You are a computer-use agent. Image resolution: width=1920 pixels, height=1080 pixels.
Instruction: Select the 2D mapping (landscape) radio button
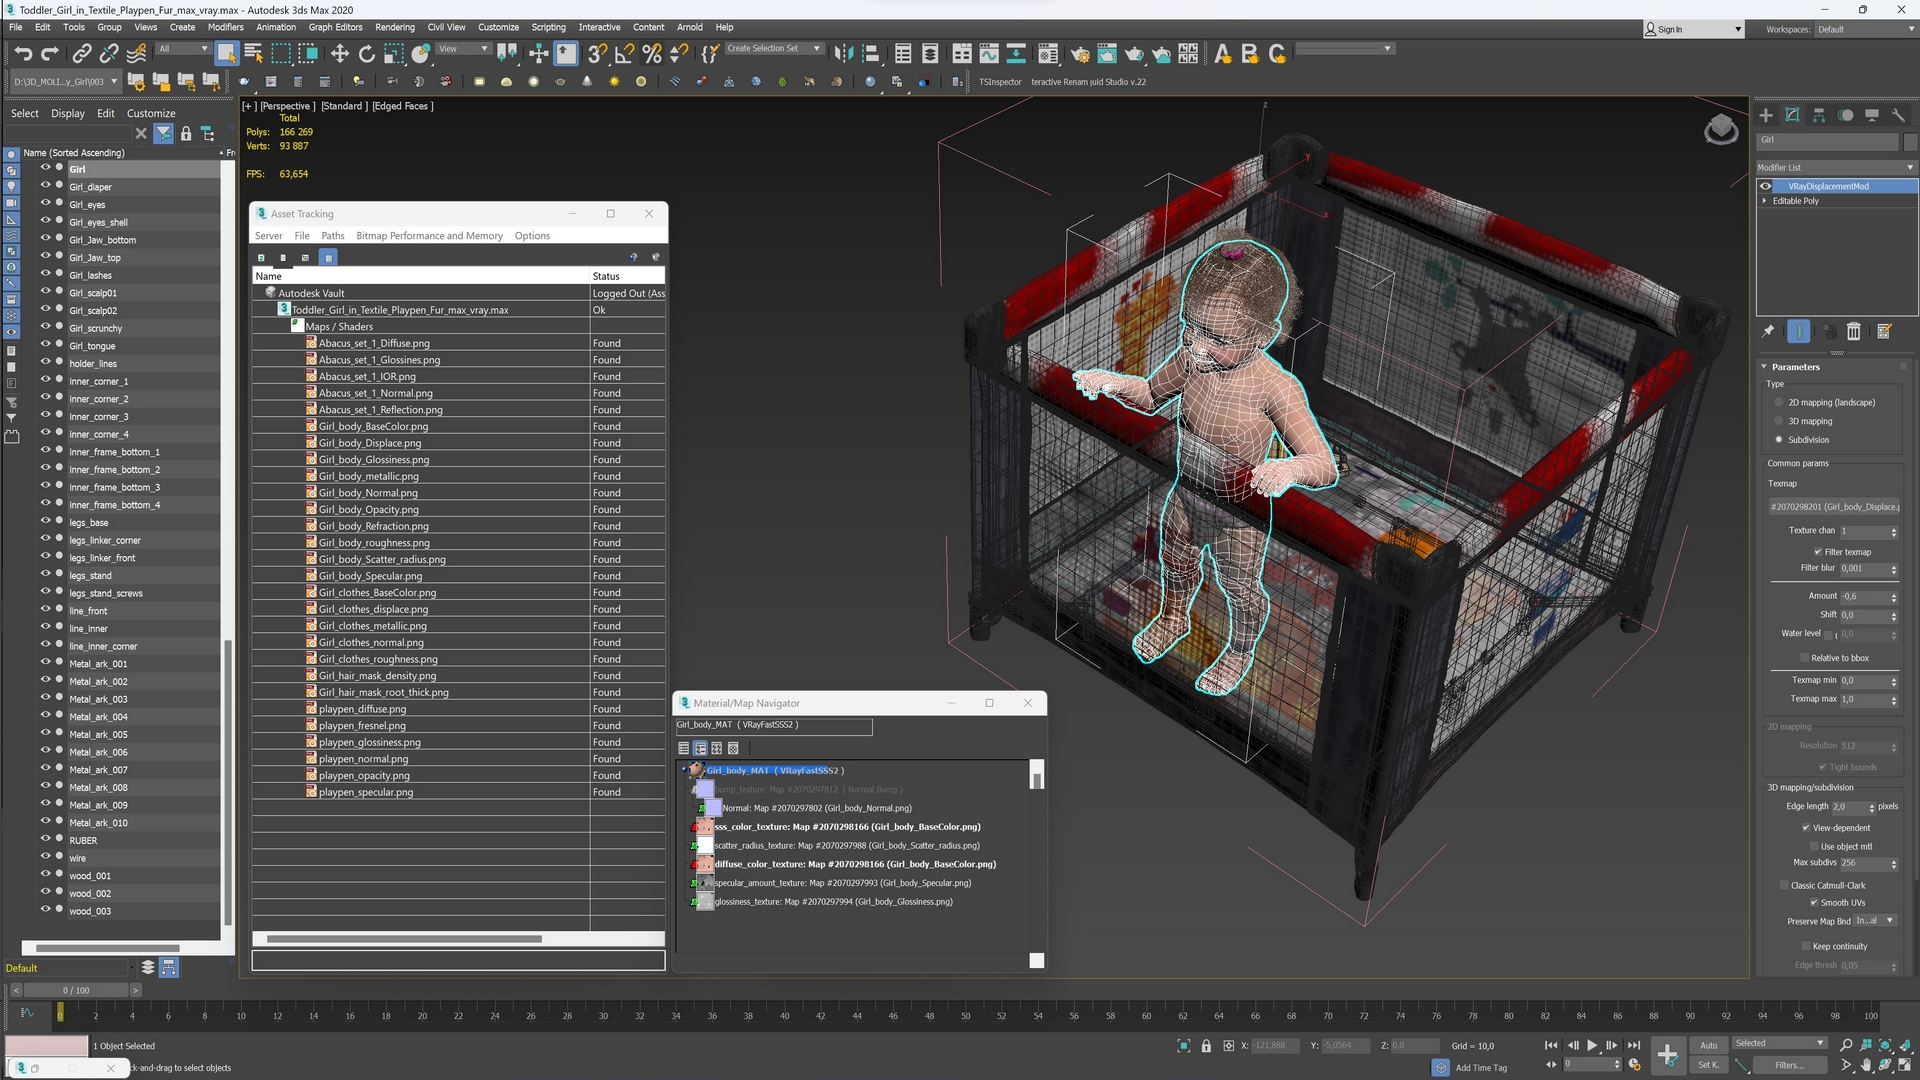tap(1779, 402)
